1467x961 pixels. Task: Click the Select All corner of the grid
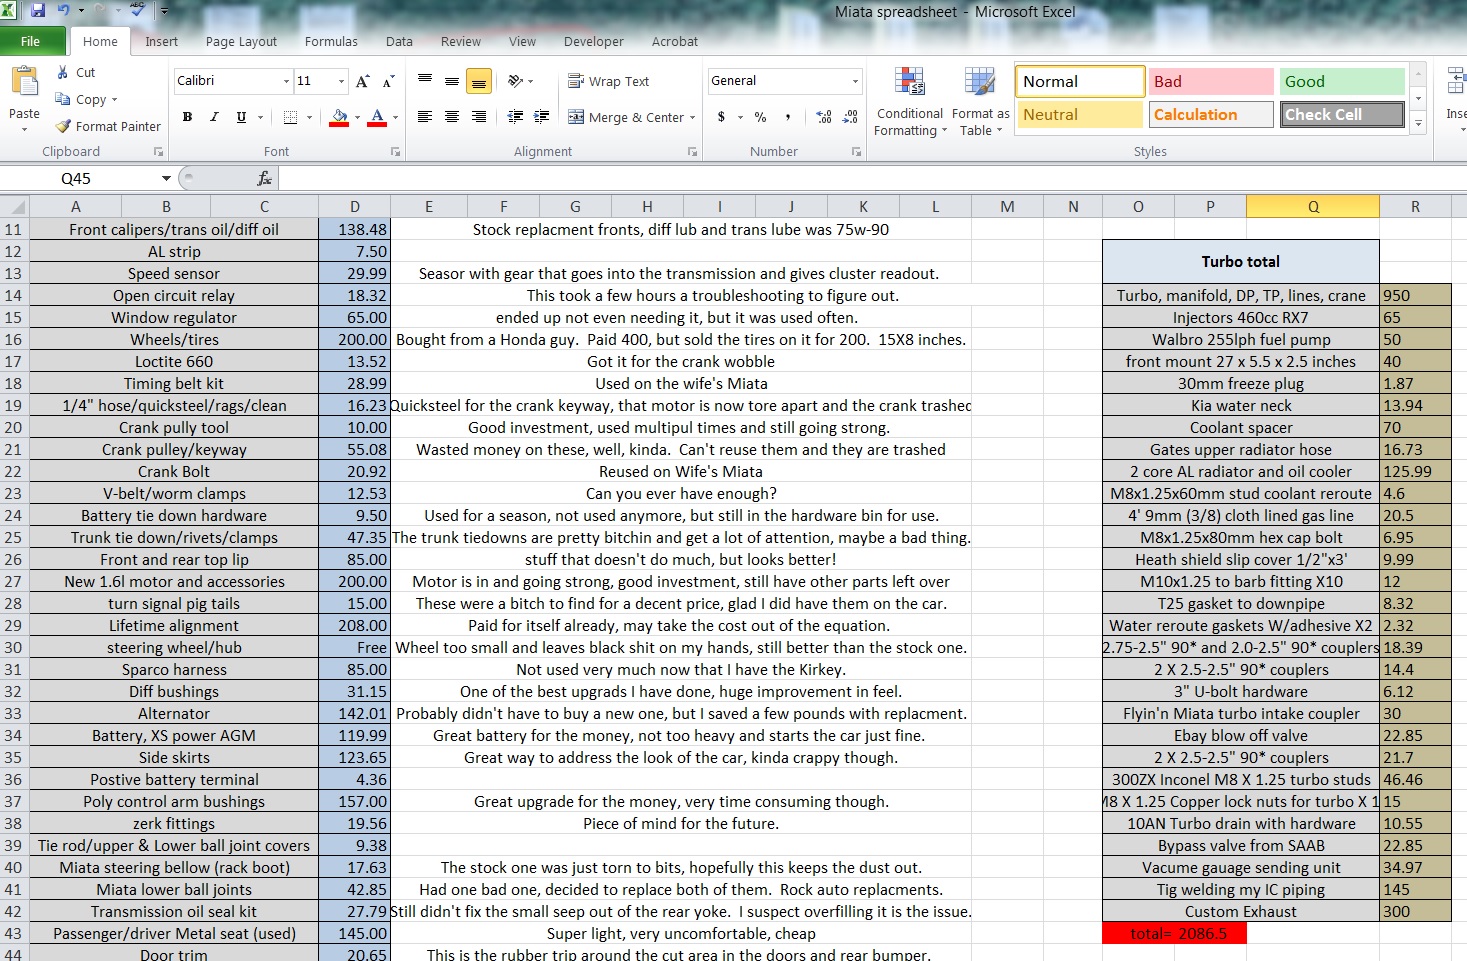(15, 207)
